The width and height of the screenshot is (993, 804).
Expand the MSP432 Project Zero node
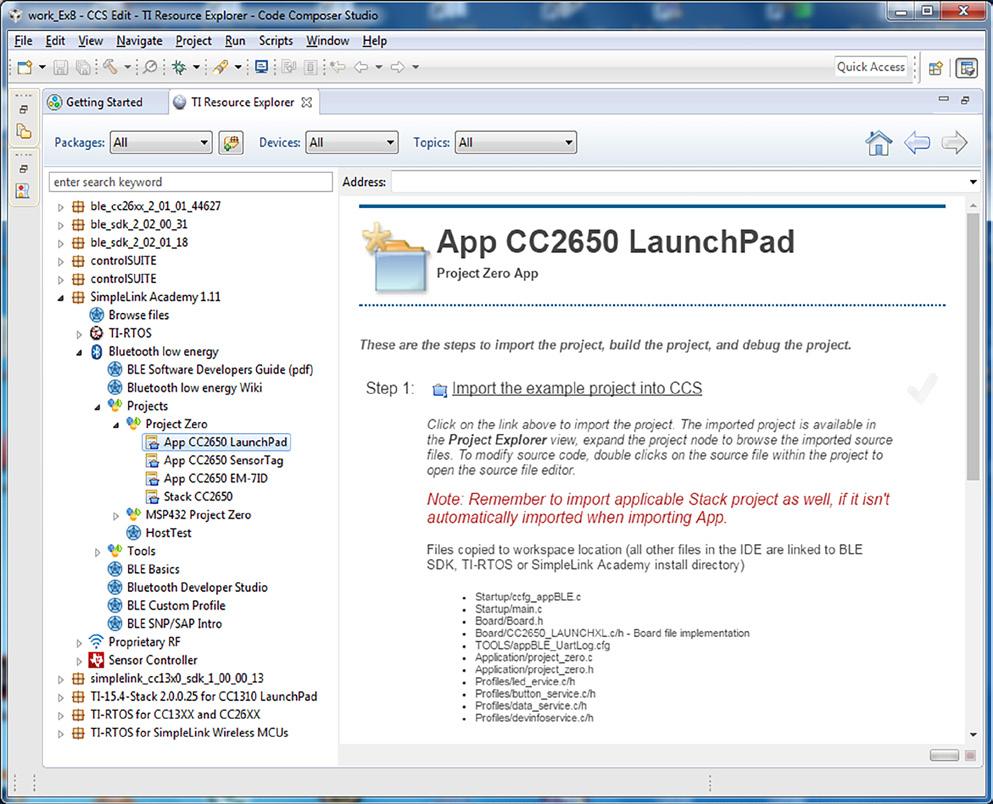116,516
